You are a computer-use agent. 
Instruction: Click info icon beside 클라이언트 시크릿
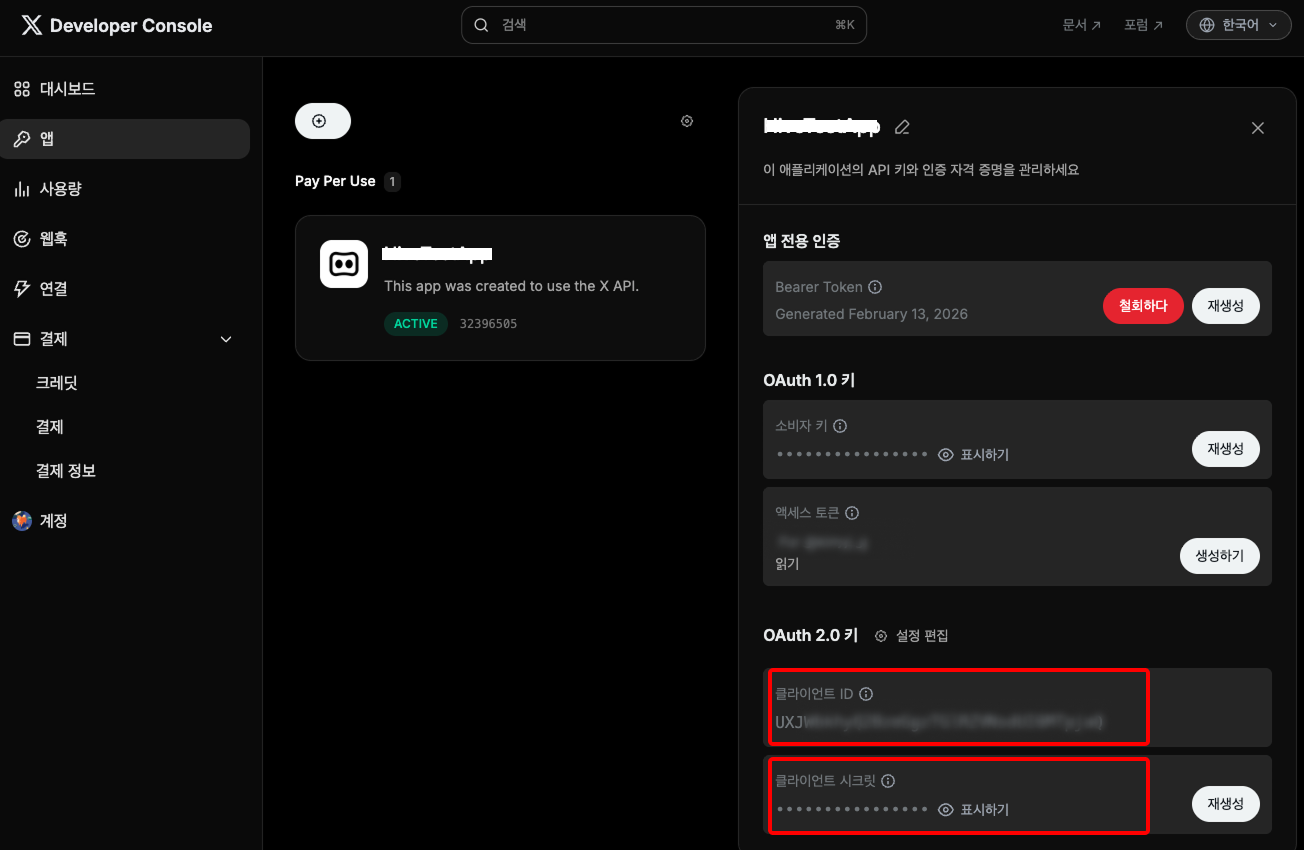pyautogui.click(x=888, y=781)
